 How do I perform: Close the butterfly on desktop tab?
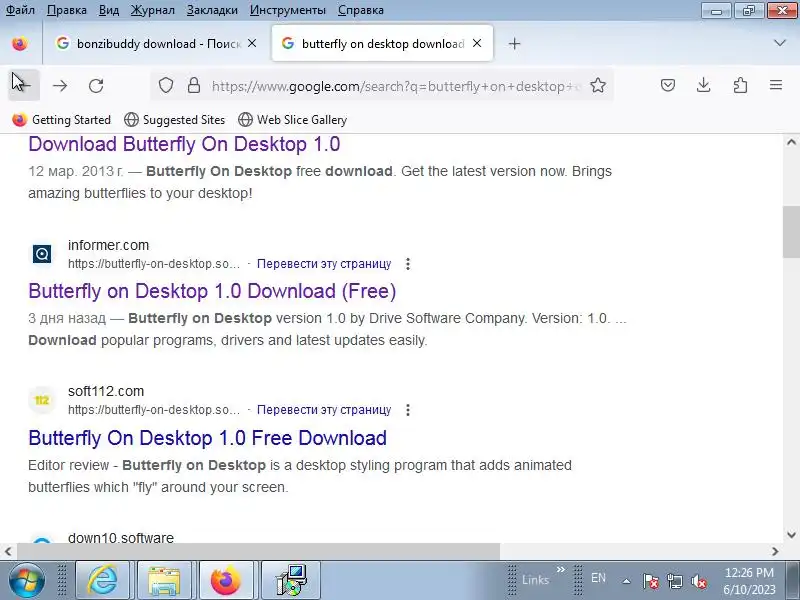click(x=477, y=44)
